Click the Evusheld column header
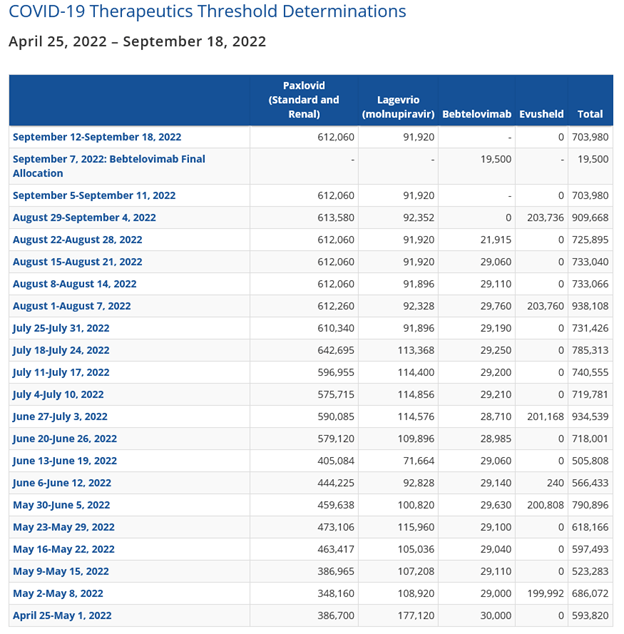Screen dimensions: 624x634 (542, 114)
